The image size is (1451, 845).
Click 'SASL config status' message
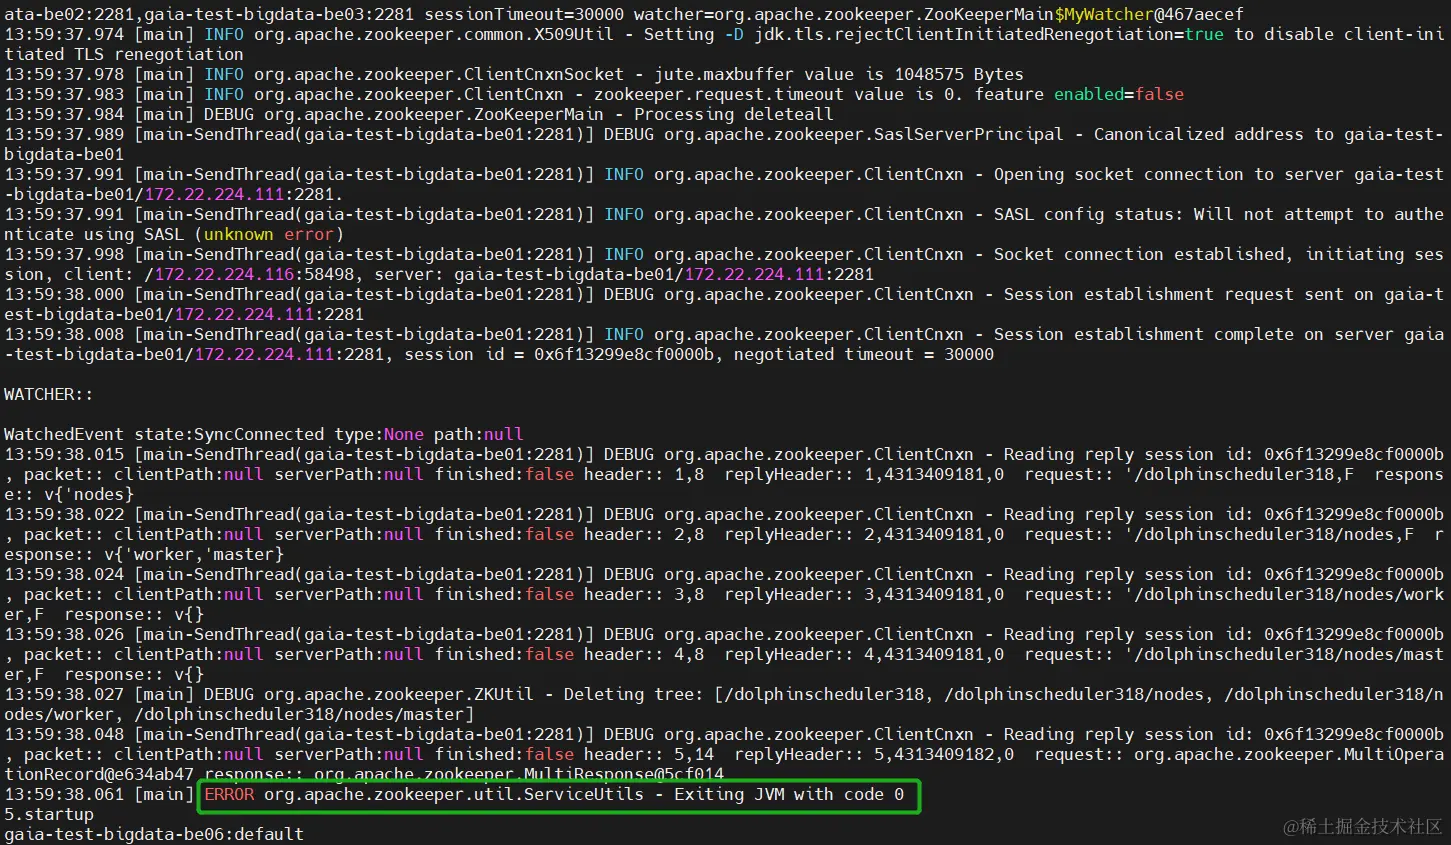[1084, 214]
